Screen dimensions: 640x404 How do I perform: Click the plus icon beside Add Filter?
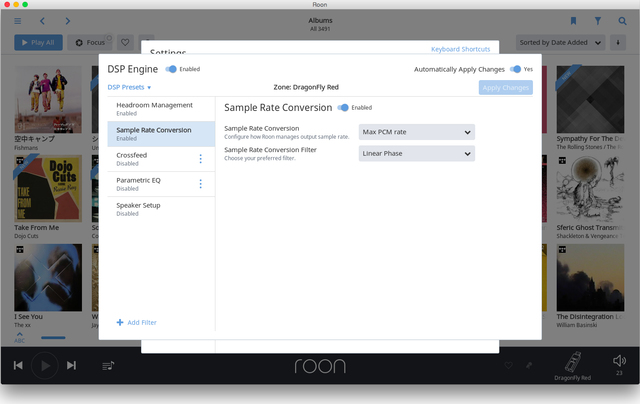pos(120,322)
